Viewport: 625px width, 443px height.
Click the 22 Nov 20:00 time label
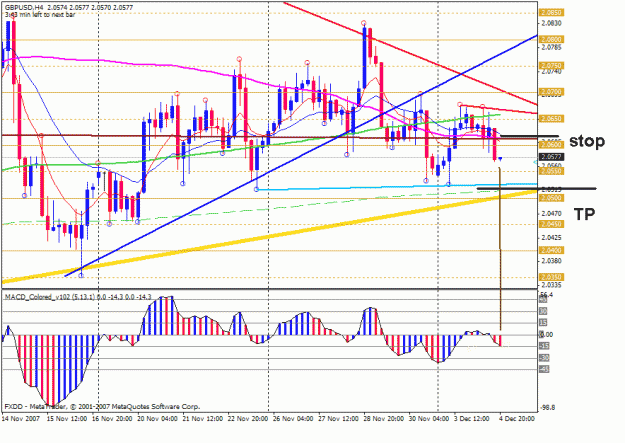248,419
